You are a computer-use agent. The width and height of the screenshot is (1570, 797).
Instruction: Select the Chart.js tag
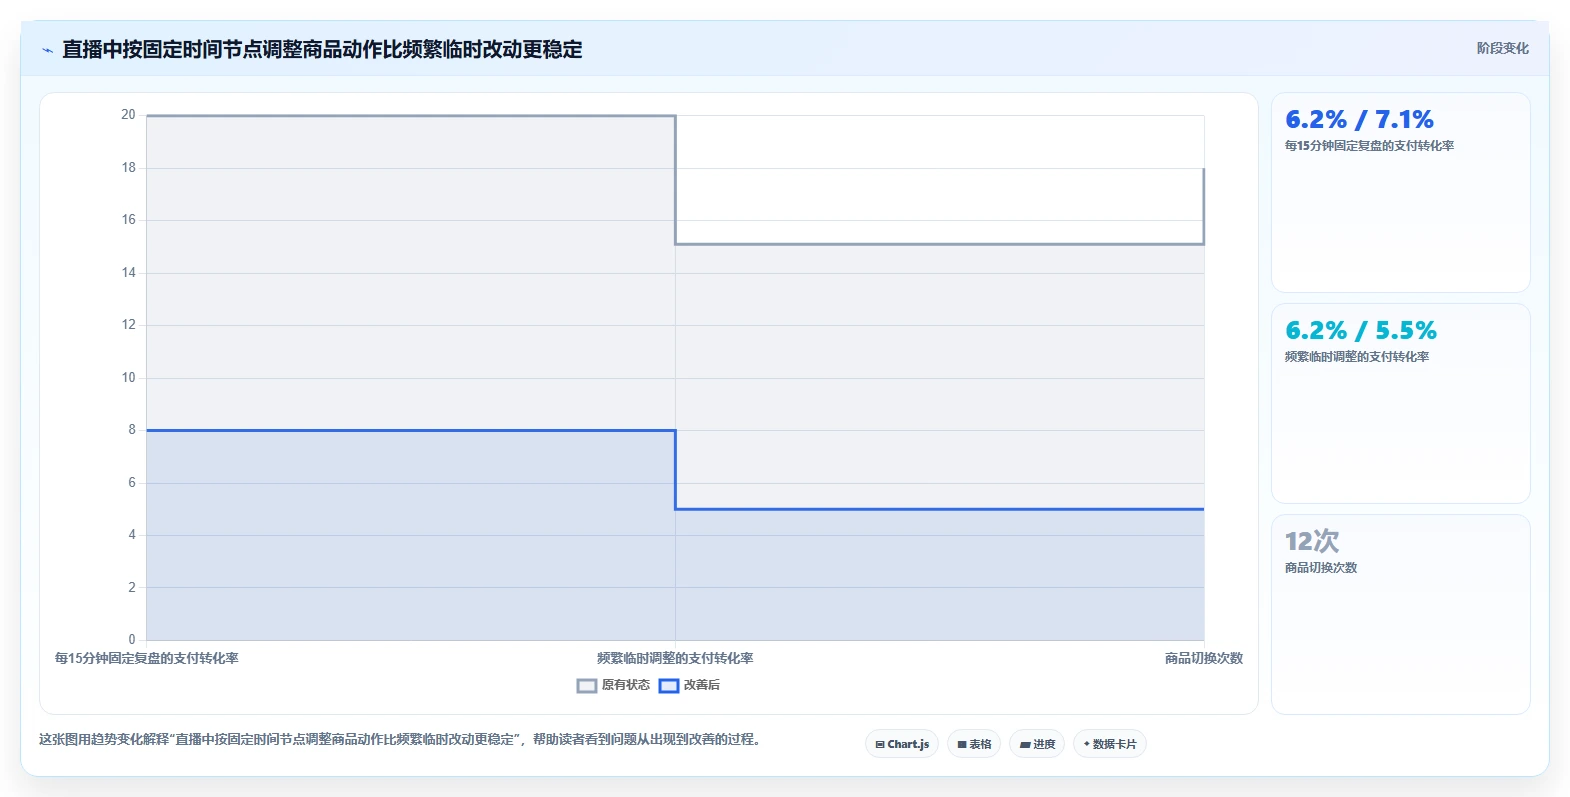point(902,744)
